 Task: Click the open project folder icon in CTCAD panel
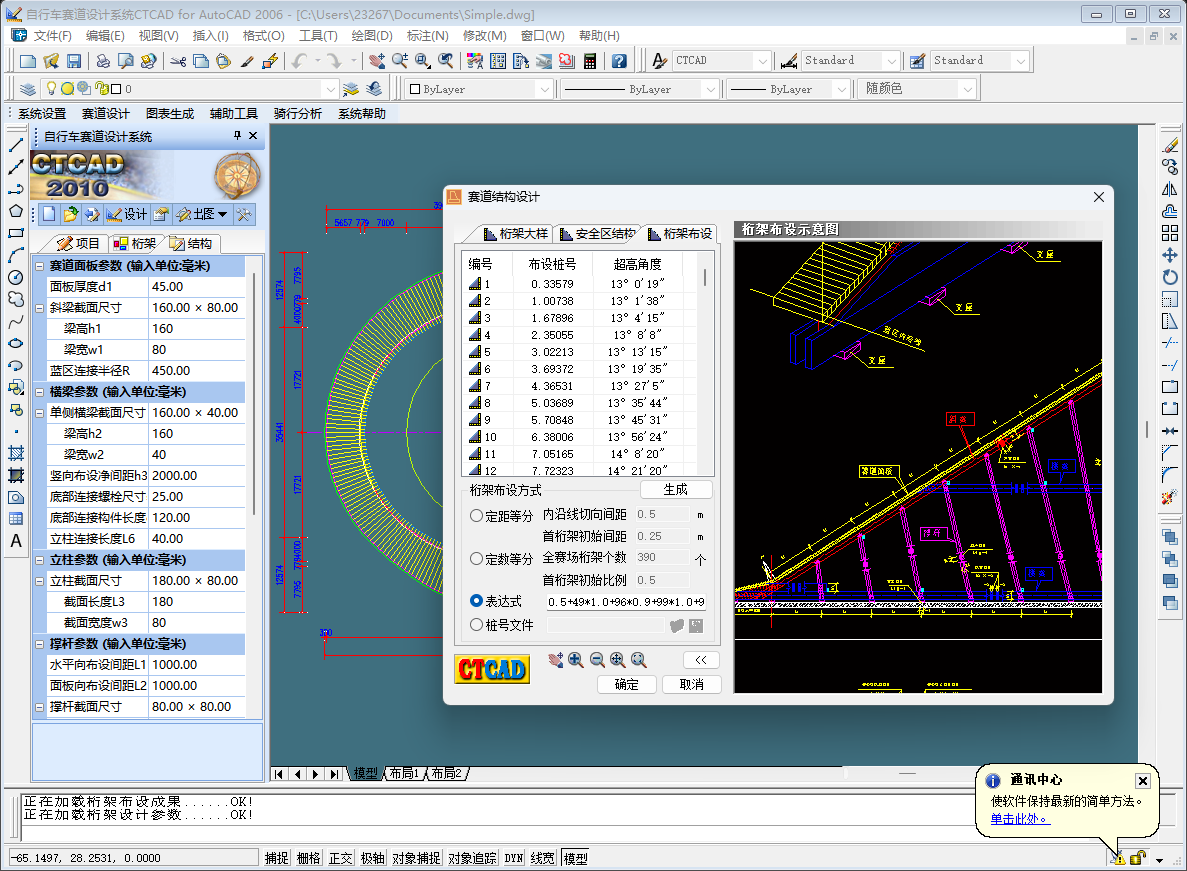(70, 214)
